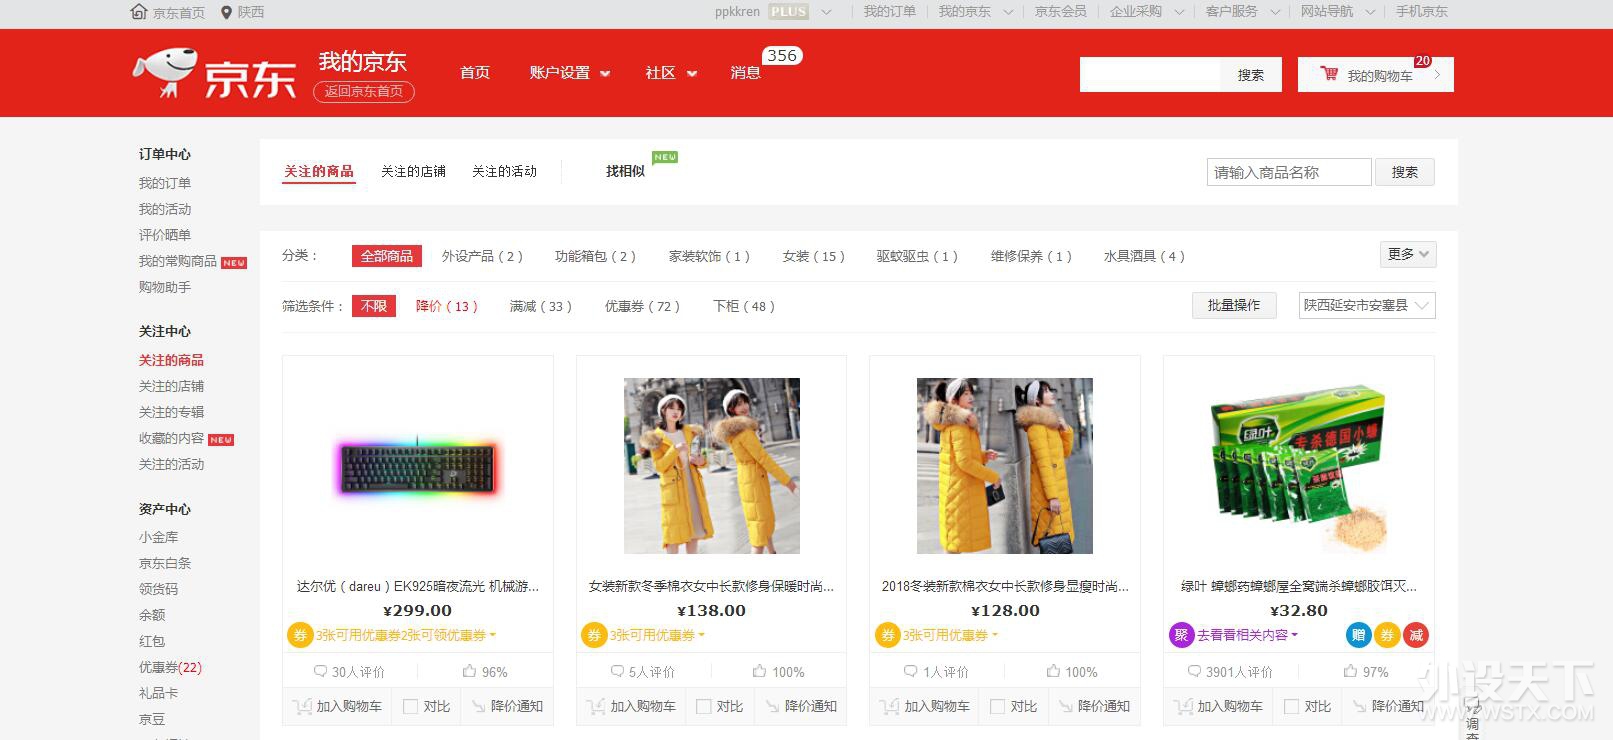1613x740 pixels.
Task: Click blue 赠 gift icon on 绿叶 product
Action: [1358, 635]
